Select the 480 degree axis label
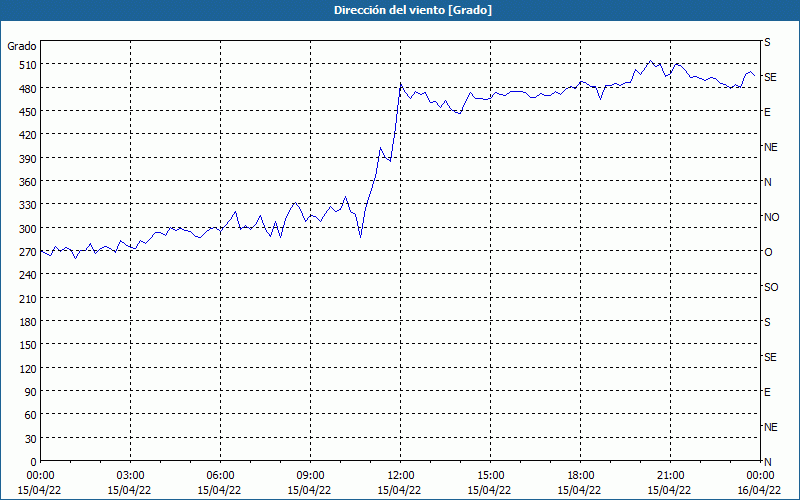Viewport: 800px width, 500px height. (29, 88)
